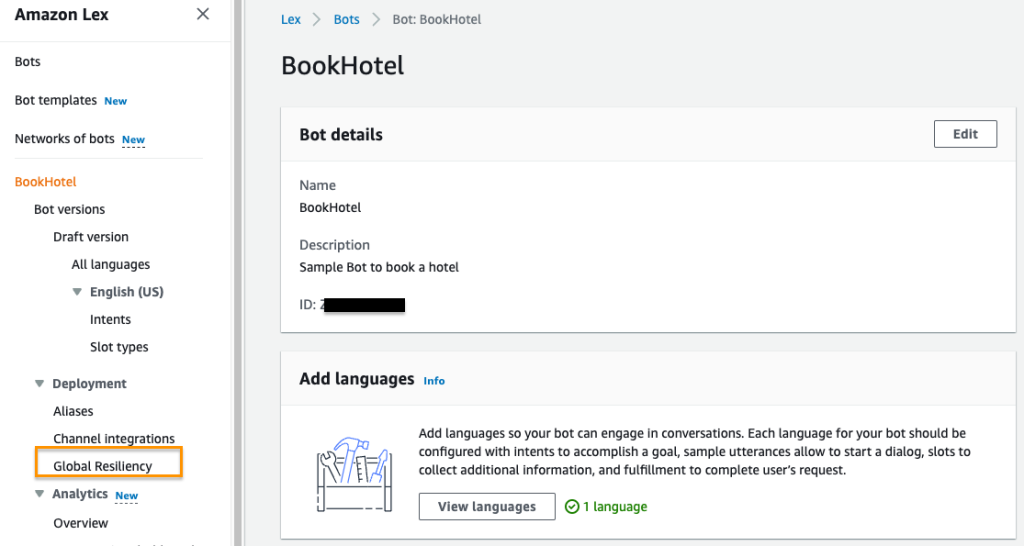Open Networks of bots in the sidebar
The image size is (1024, 546).
[x=65, y=139]
